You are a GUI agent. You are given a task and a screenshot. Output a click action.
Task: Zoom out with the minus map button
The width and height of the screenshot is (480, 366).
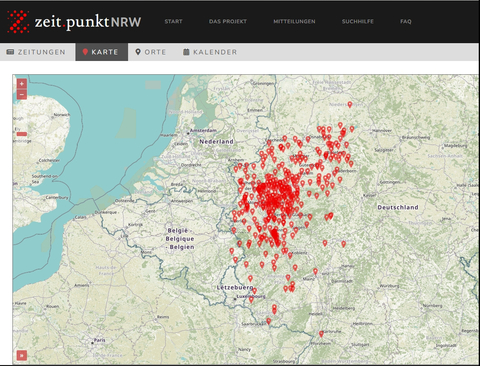22,95
